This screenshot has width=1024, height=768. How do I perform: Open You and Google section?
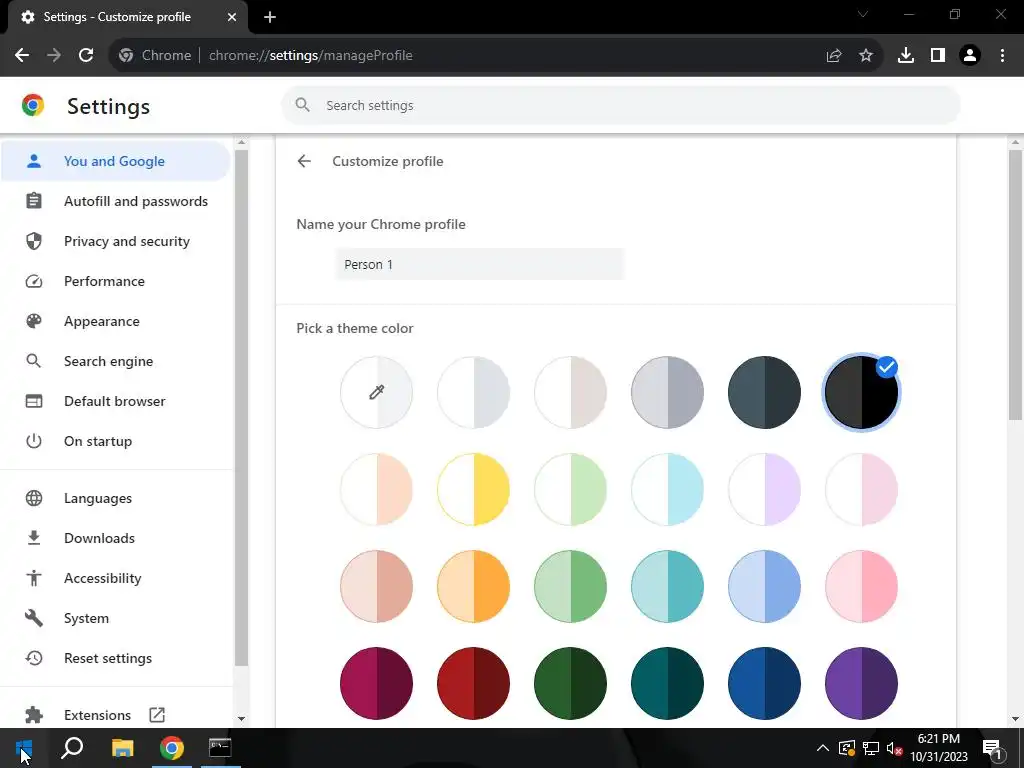tap(116, 161)
